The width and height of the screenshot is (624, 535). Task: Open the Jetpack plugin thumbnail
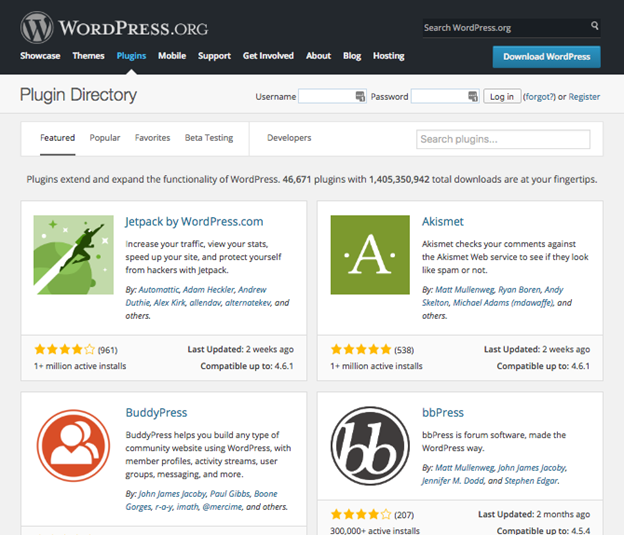click(x=74, y=255)
